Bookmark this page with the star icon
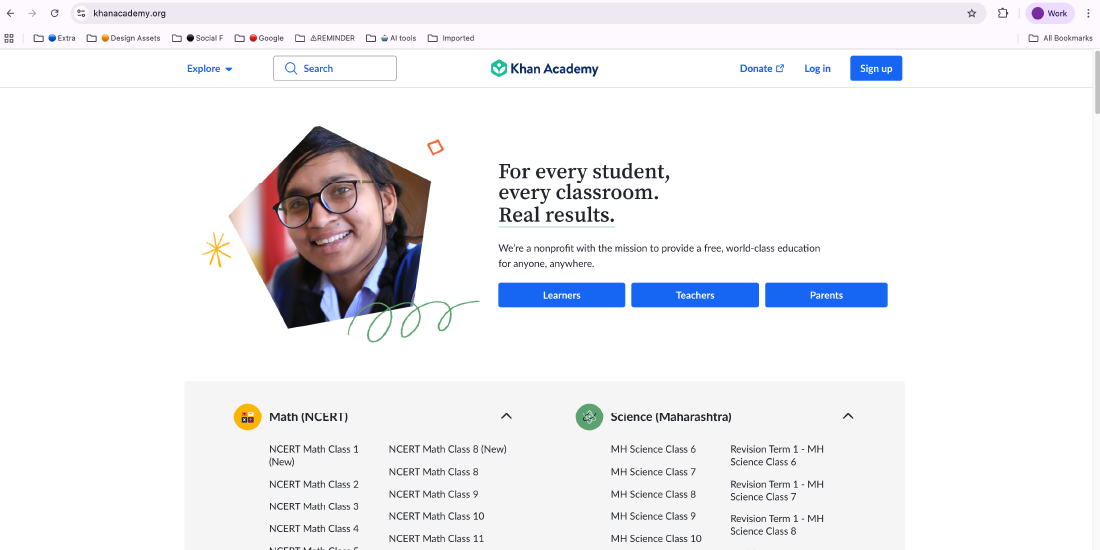This screenshot has height=550, width=1100. click(x=971, y=13)
